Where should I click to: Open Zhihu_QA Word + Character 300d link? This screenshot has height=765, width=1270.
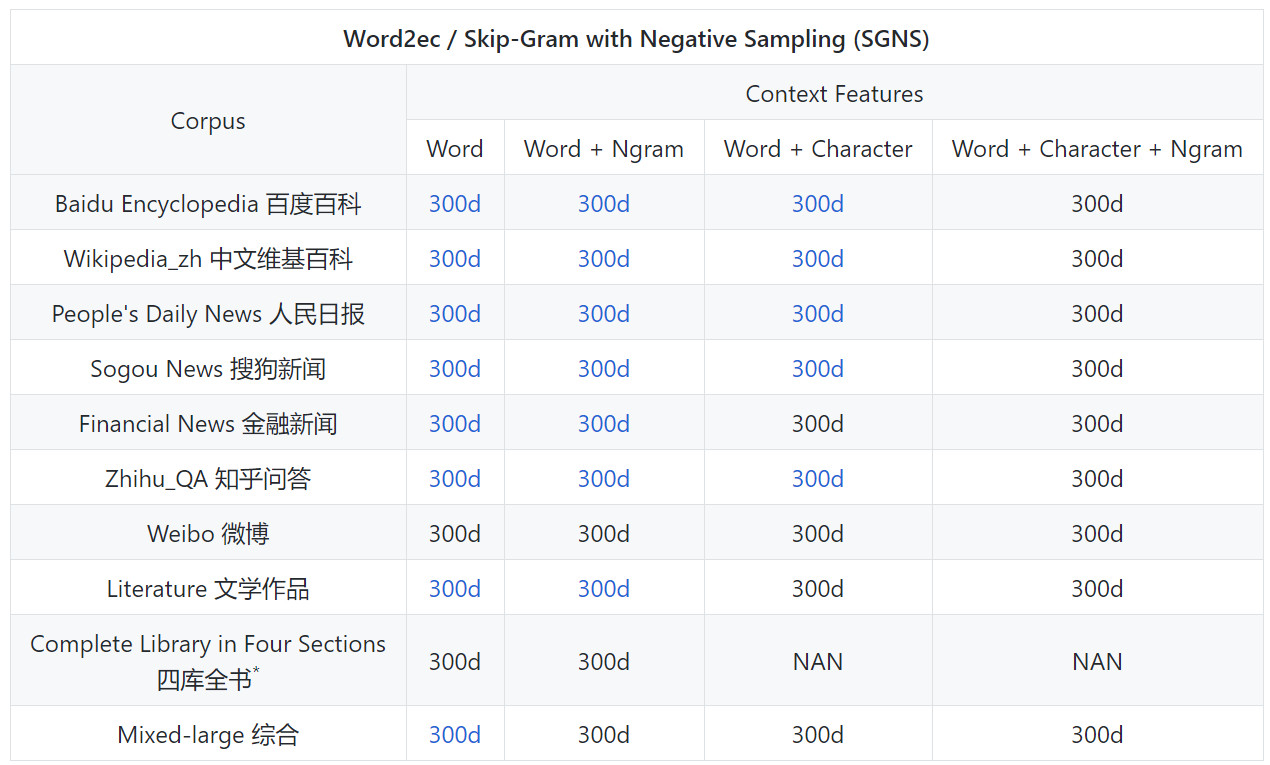818,479
